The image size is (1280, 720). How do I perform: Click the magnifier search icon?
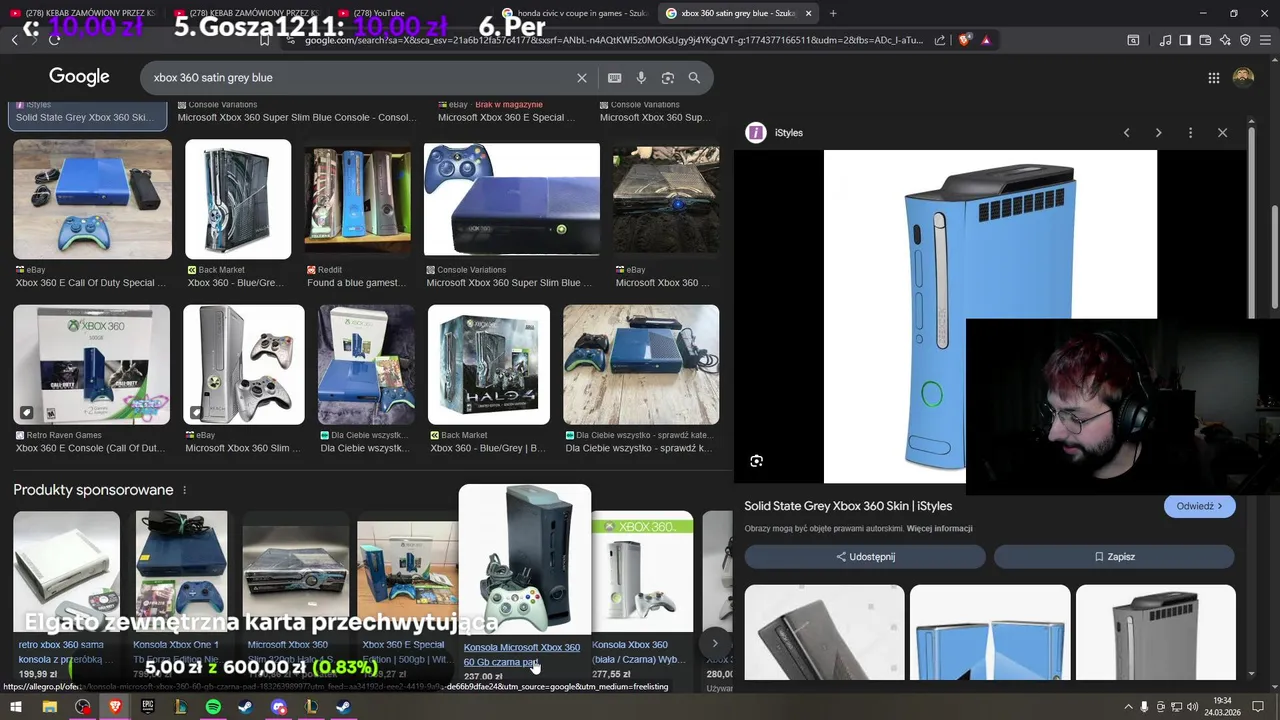[x=694, y=78]
